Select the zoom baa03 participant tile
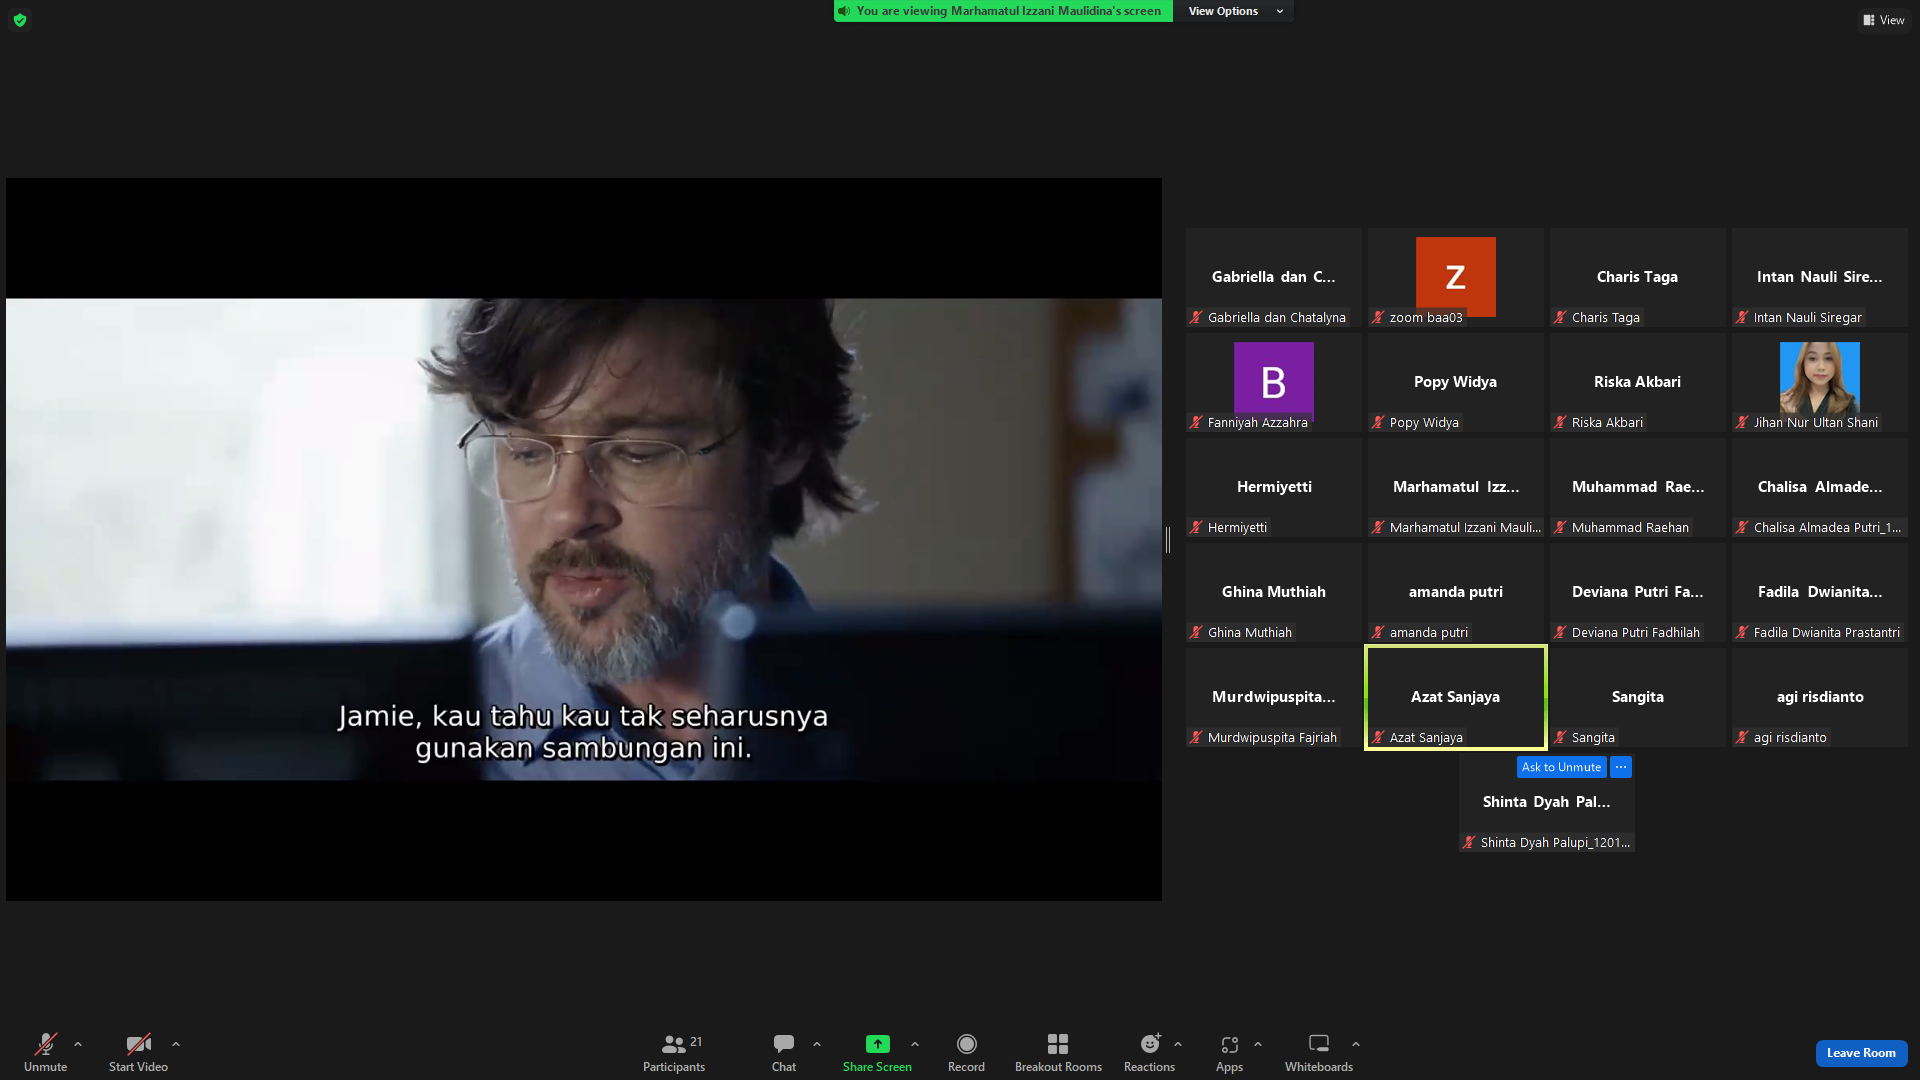The width and height of the screenshot is (1920, 1080). 1456,278
